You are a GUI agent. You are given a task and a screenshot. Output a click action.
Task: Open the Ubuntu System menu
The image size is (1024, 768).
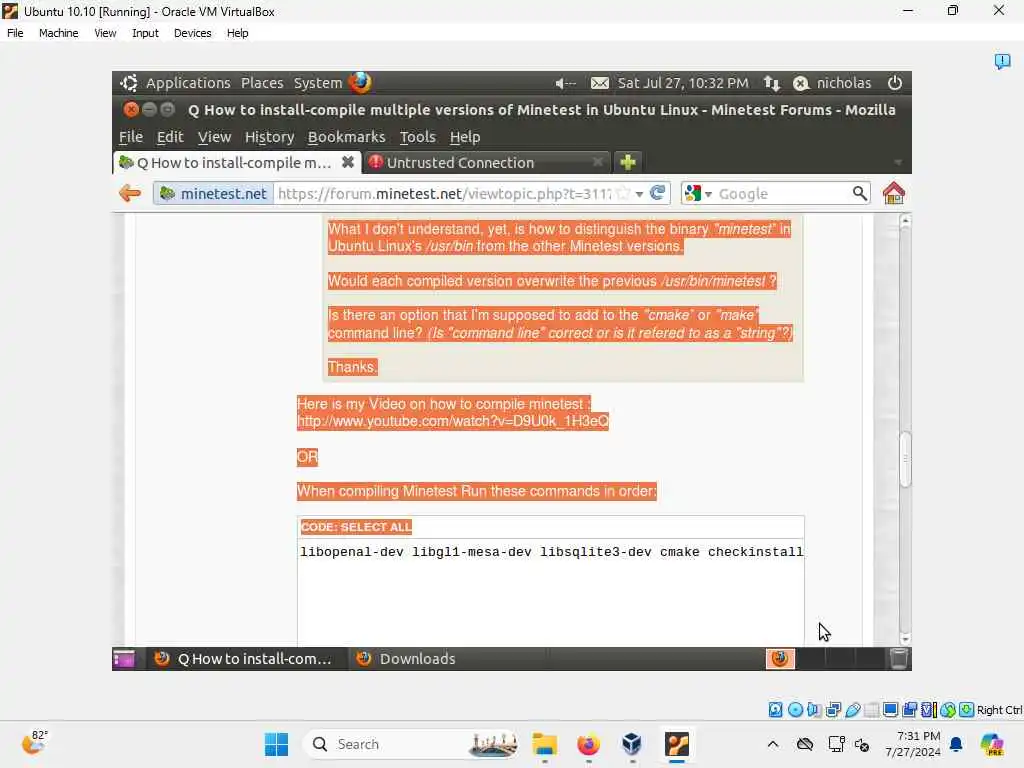pyautogui.click(x=317, y=83)
